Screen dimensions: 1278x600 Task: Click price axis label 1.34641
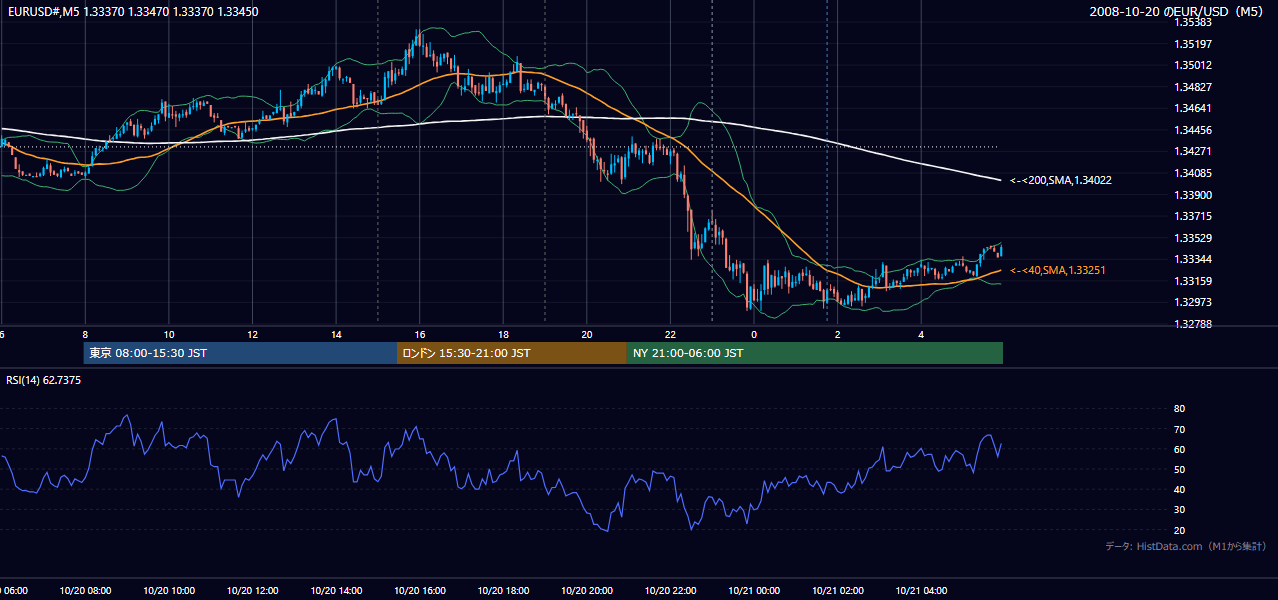[1193, 109]
